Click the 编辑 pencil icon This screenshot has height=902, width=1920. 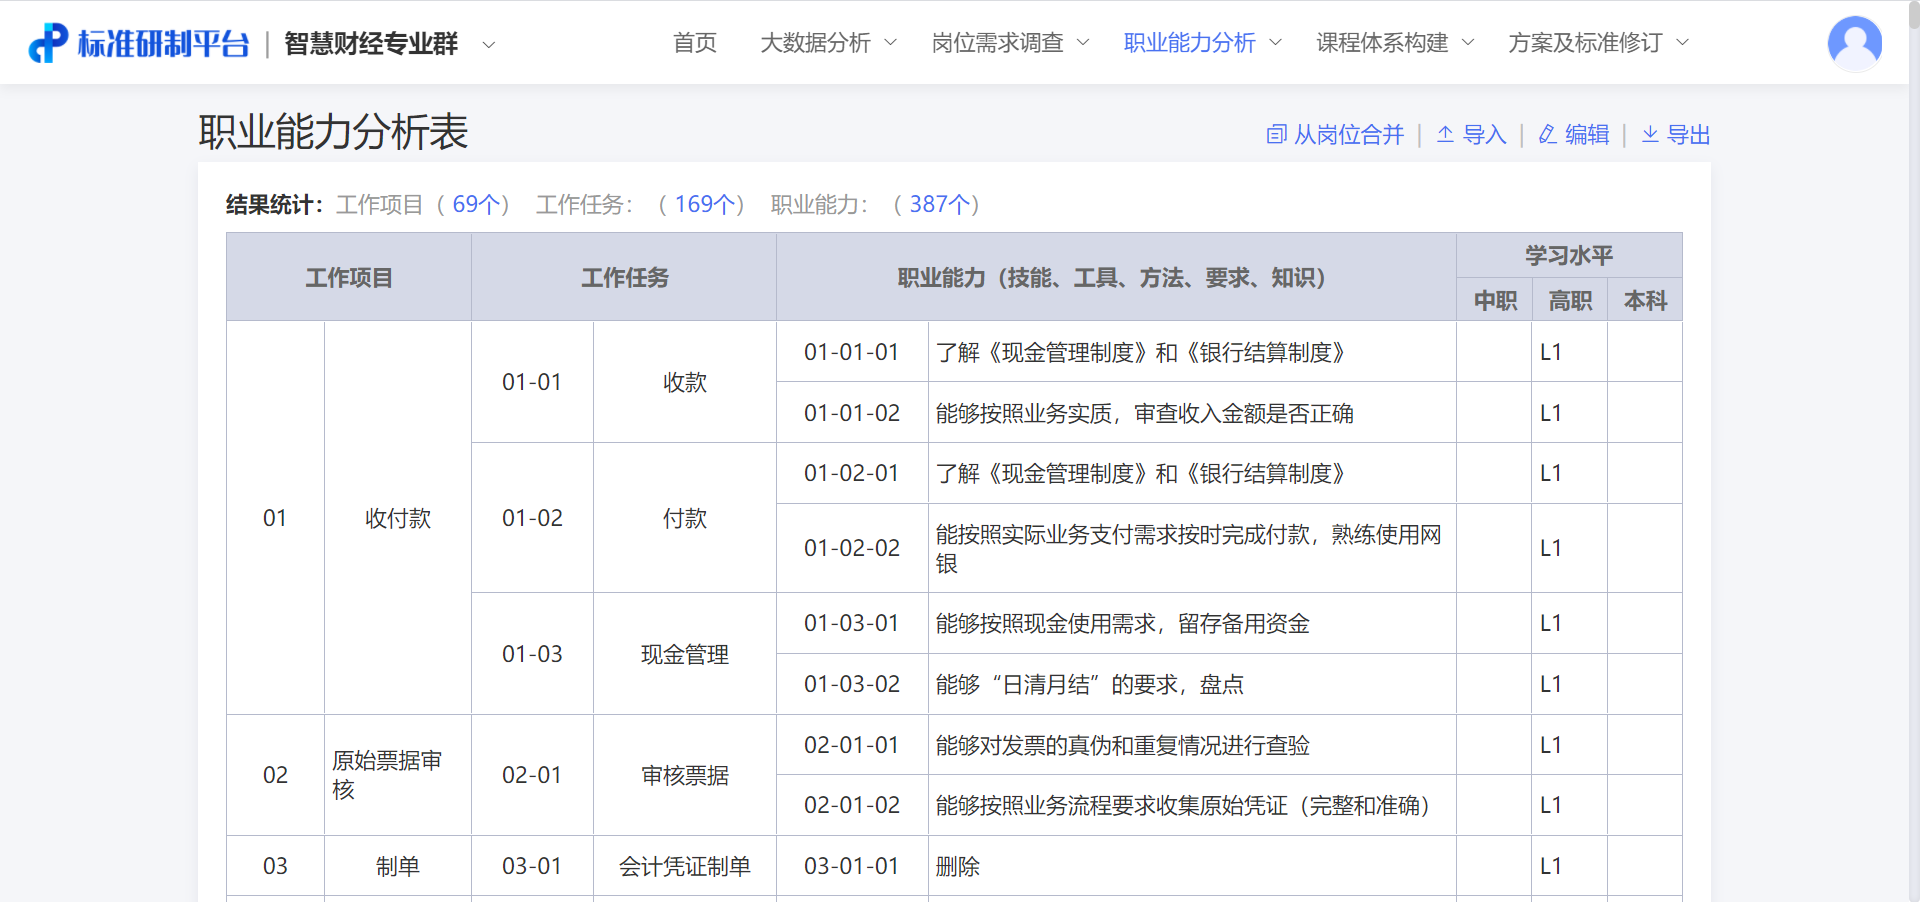pos(1547,135)
